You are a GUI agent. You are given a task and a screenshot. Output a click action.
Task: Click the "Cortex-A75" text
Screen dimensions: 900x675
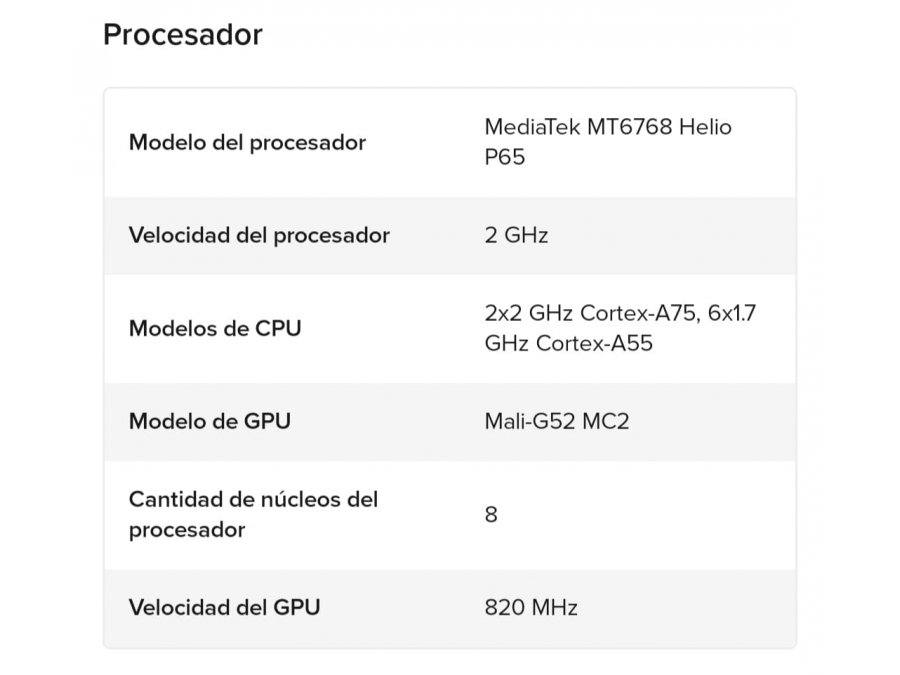[x=638, y=313]
